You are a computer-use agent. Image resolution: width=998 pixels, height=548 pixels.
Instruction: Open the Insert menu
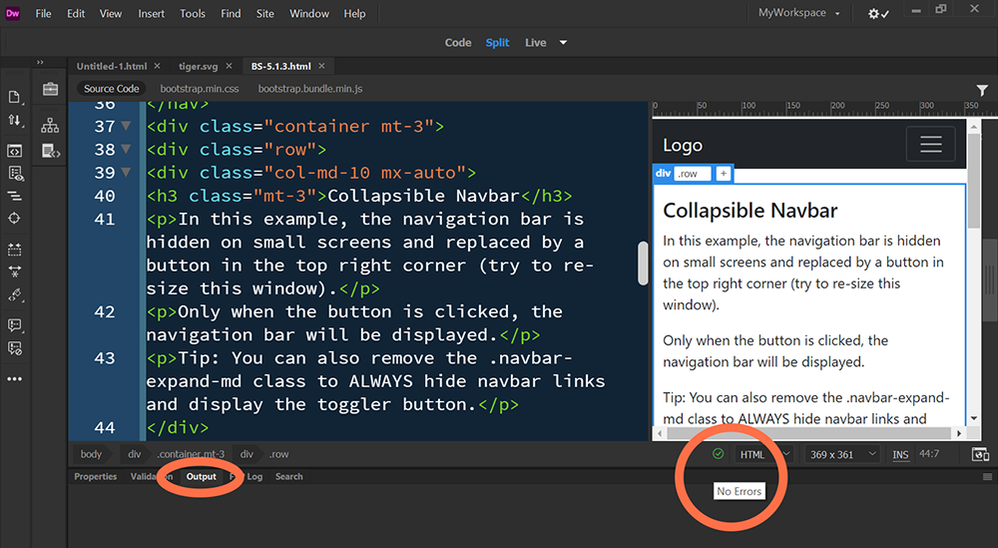[x=151, y=13]
